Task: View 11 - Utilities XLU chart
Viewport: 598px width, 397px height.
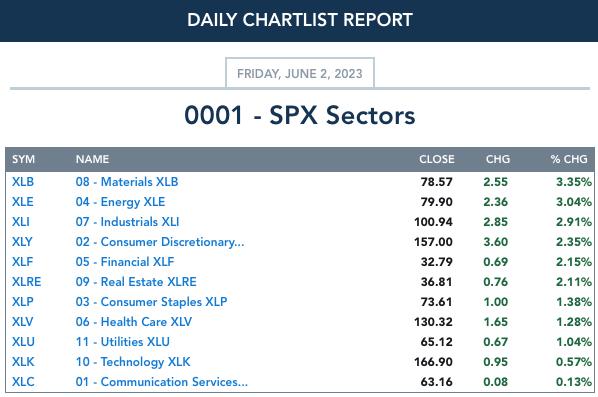Action: tap(122, 342)
